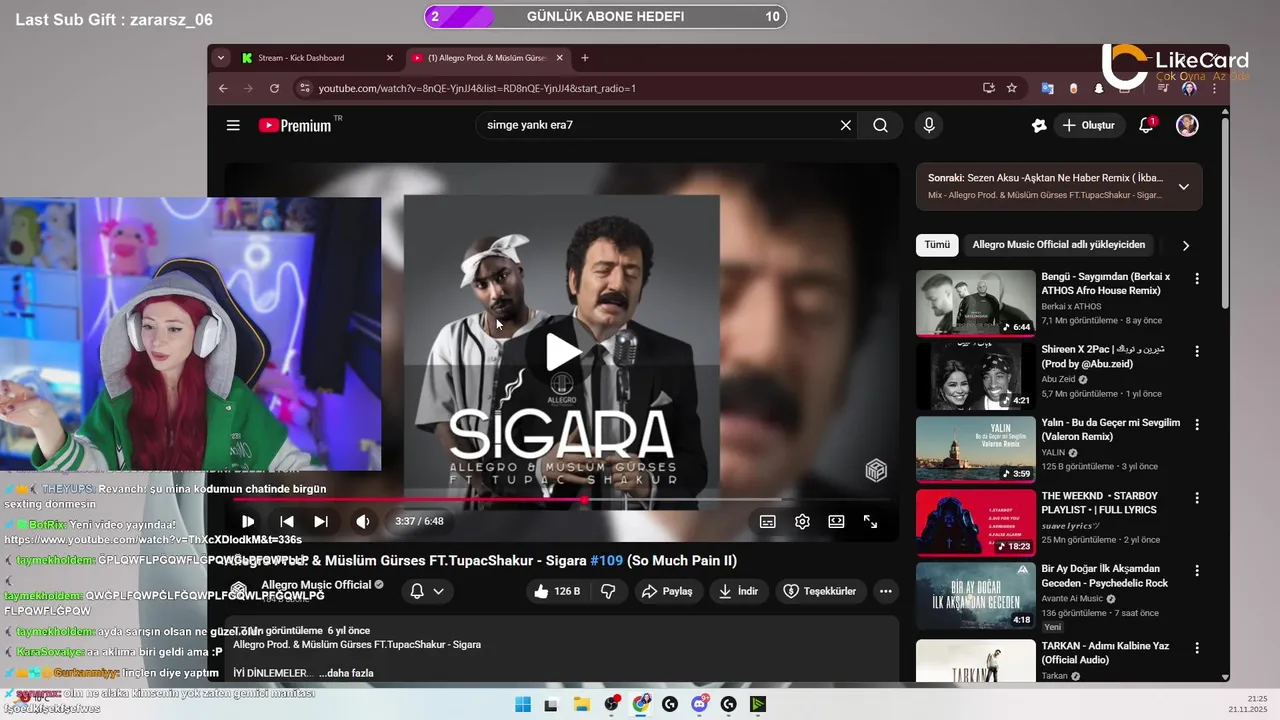Image resolution: width=1280 pixels, height=720 pixels.
Task: Switch to theater mode
Action: click(x=836, y=521)
